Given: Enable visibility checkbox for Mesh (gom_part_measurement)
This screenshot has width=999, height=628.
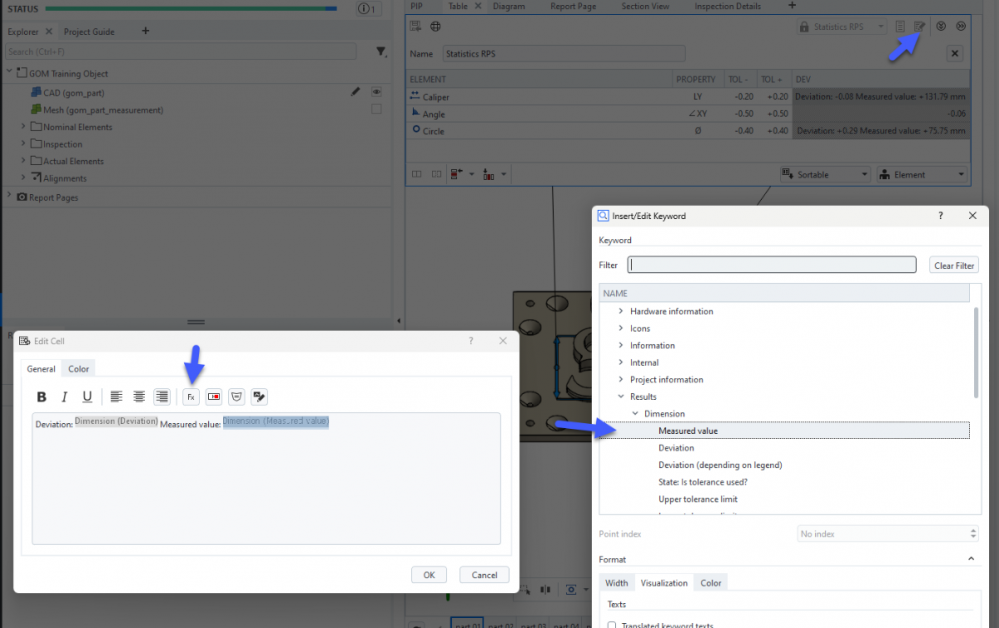Looking at the screenshot, I should coord(376,109).
